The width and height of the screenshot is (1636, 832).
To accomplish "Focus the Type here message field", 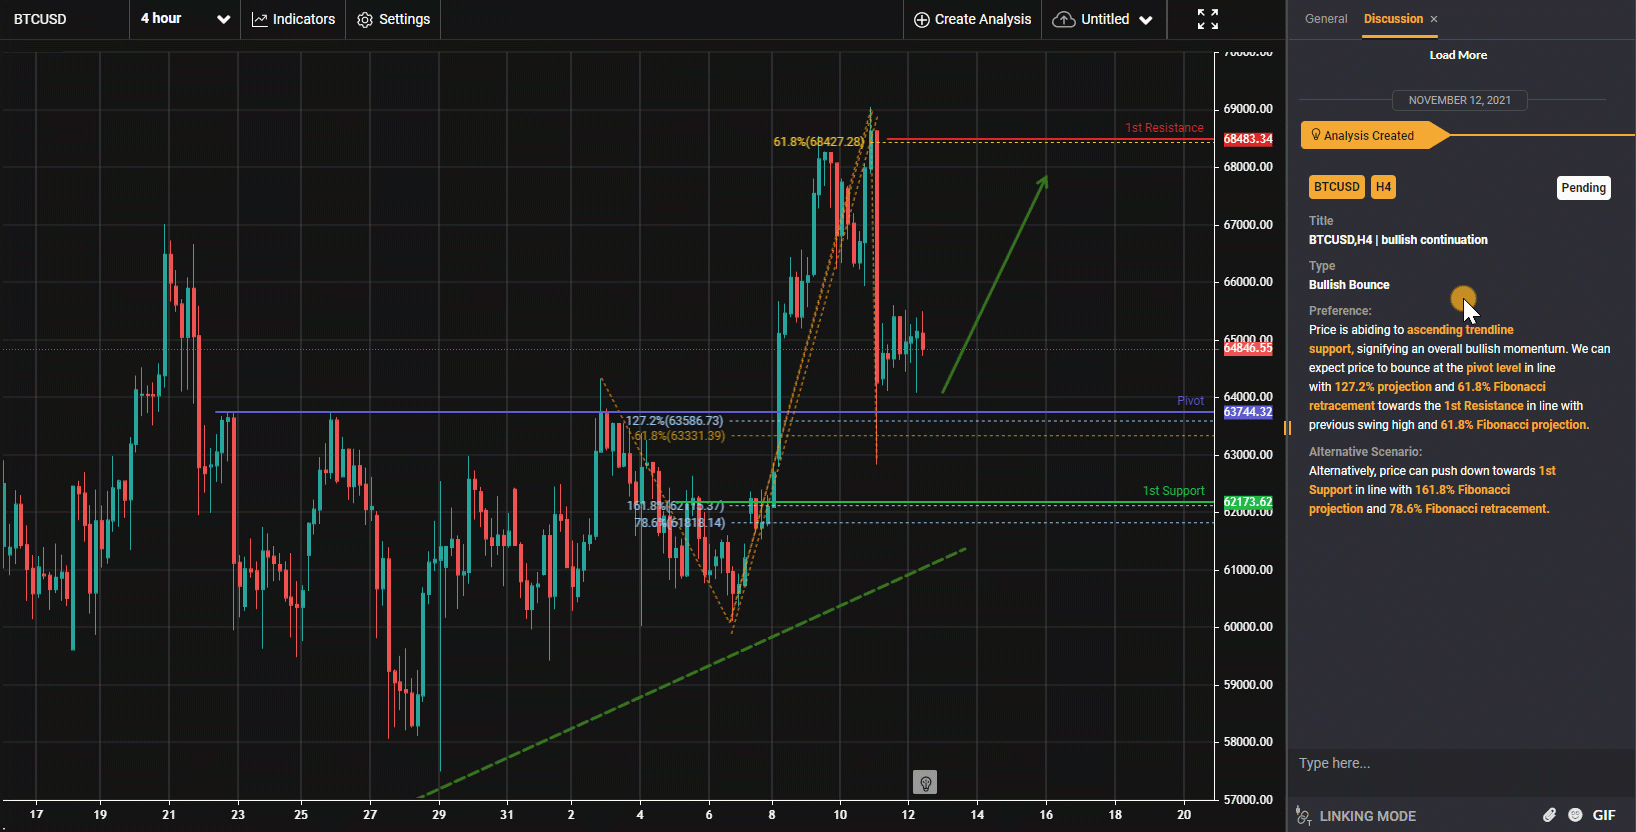I will (1460, 763).
